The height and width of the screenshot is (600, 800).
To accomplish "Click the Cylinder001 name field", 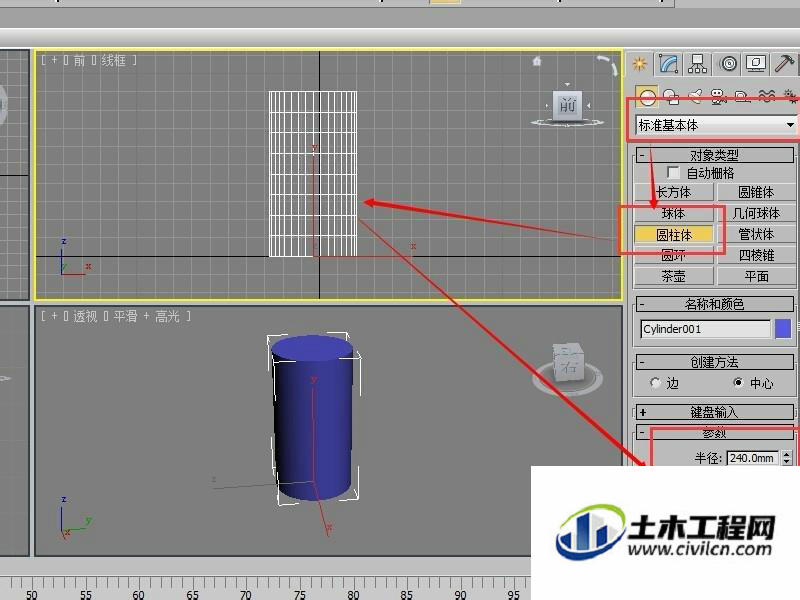I will click(705, 329).
